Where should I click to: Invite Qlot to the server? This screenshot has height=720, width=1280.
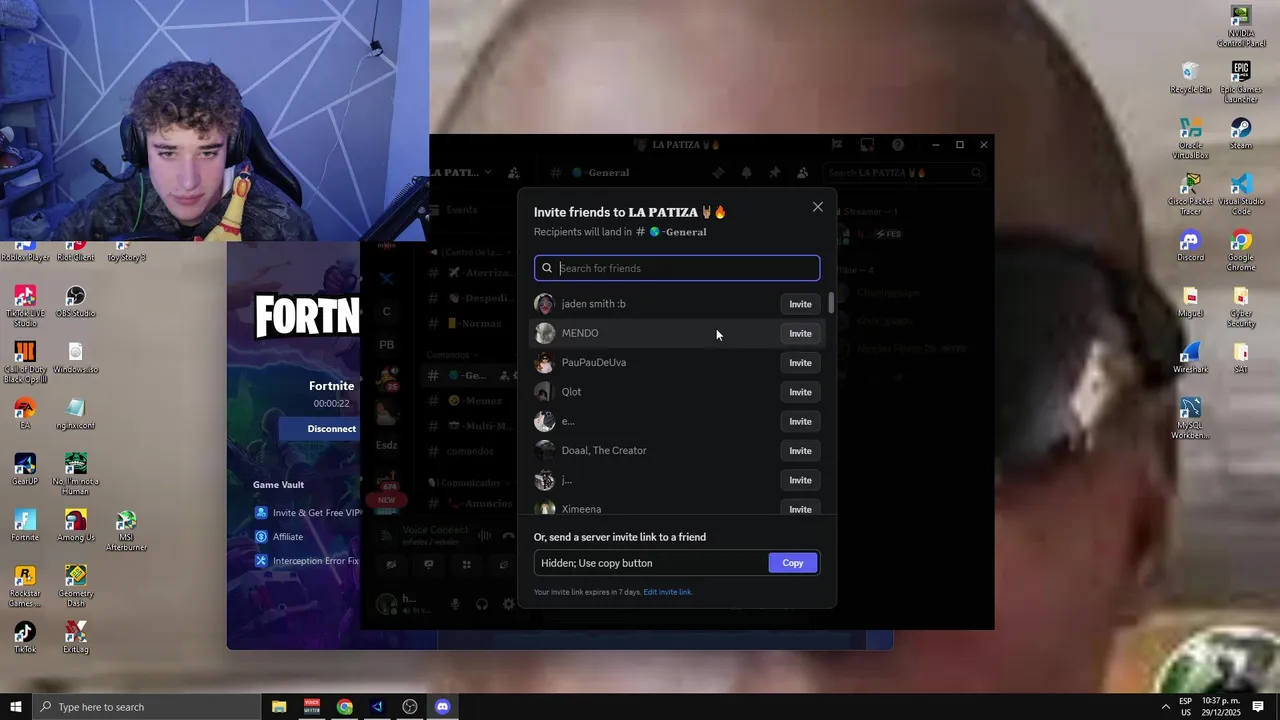[800, 392]
